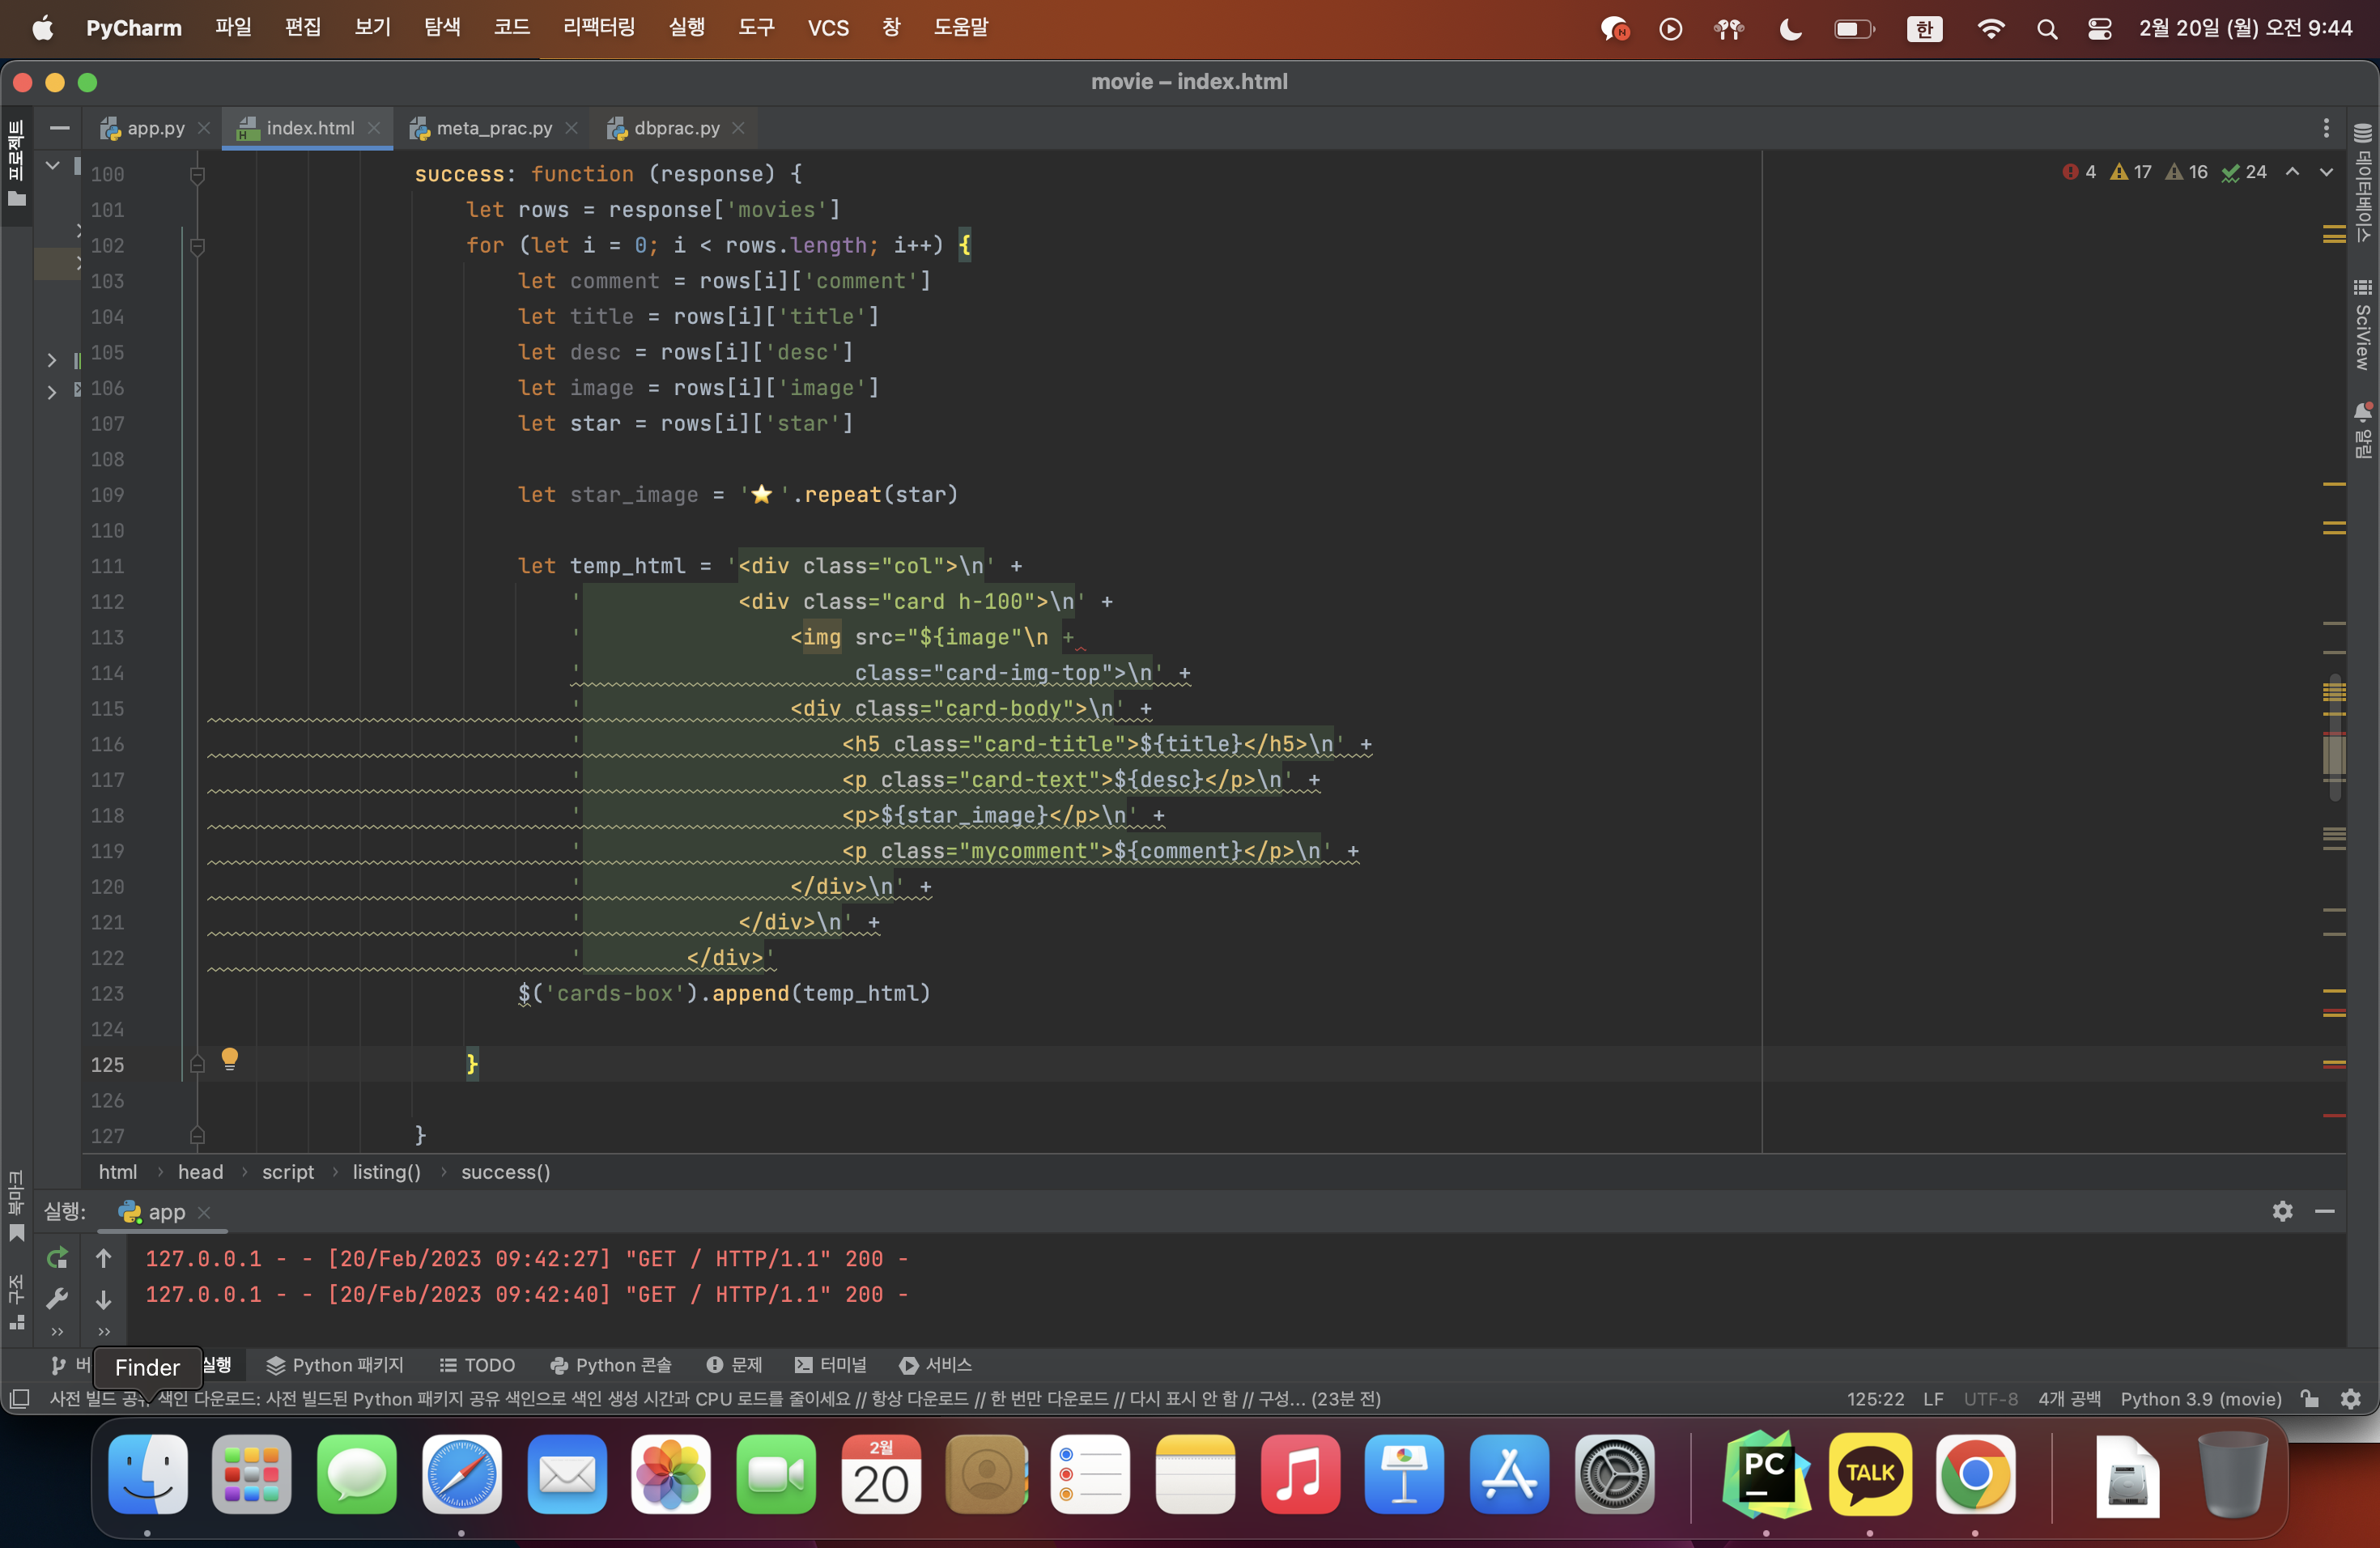Screen dimensions: 2380x1548
Task: Open the 코드 menu
Action: point(511,28)
